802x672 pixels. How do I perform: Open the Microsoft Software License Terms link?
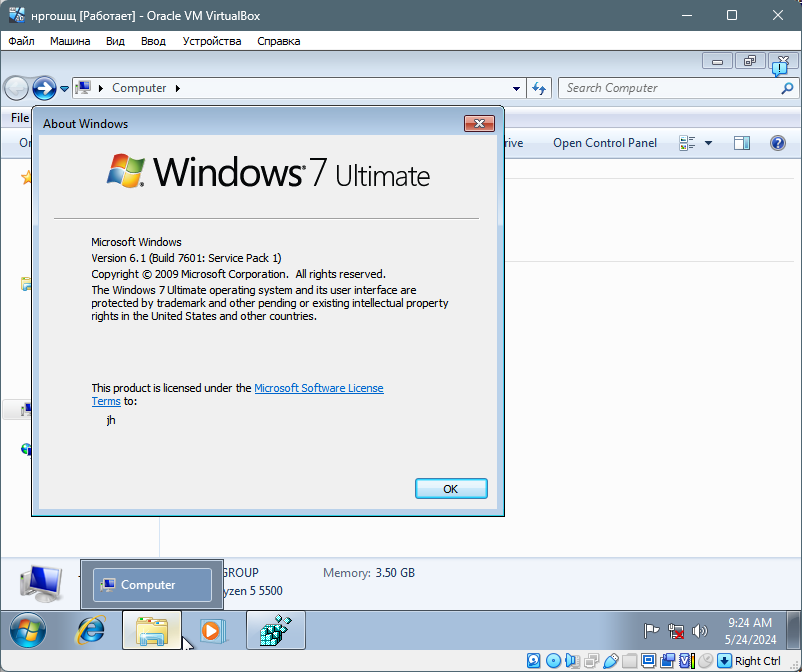tap(318, 388)
